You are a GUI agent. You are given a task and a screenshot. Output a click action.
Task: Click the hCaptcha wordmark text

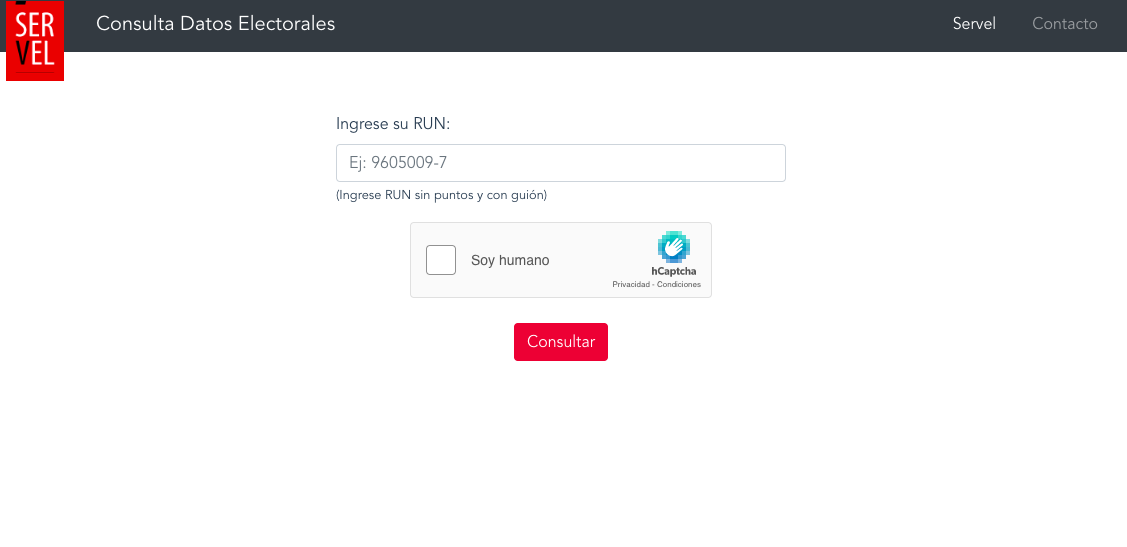point(674,271)
